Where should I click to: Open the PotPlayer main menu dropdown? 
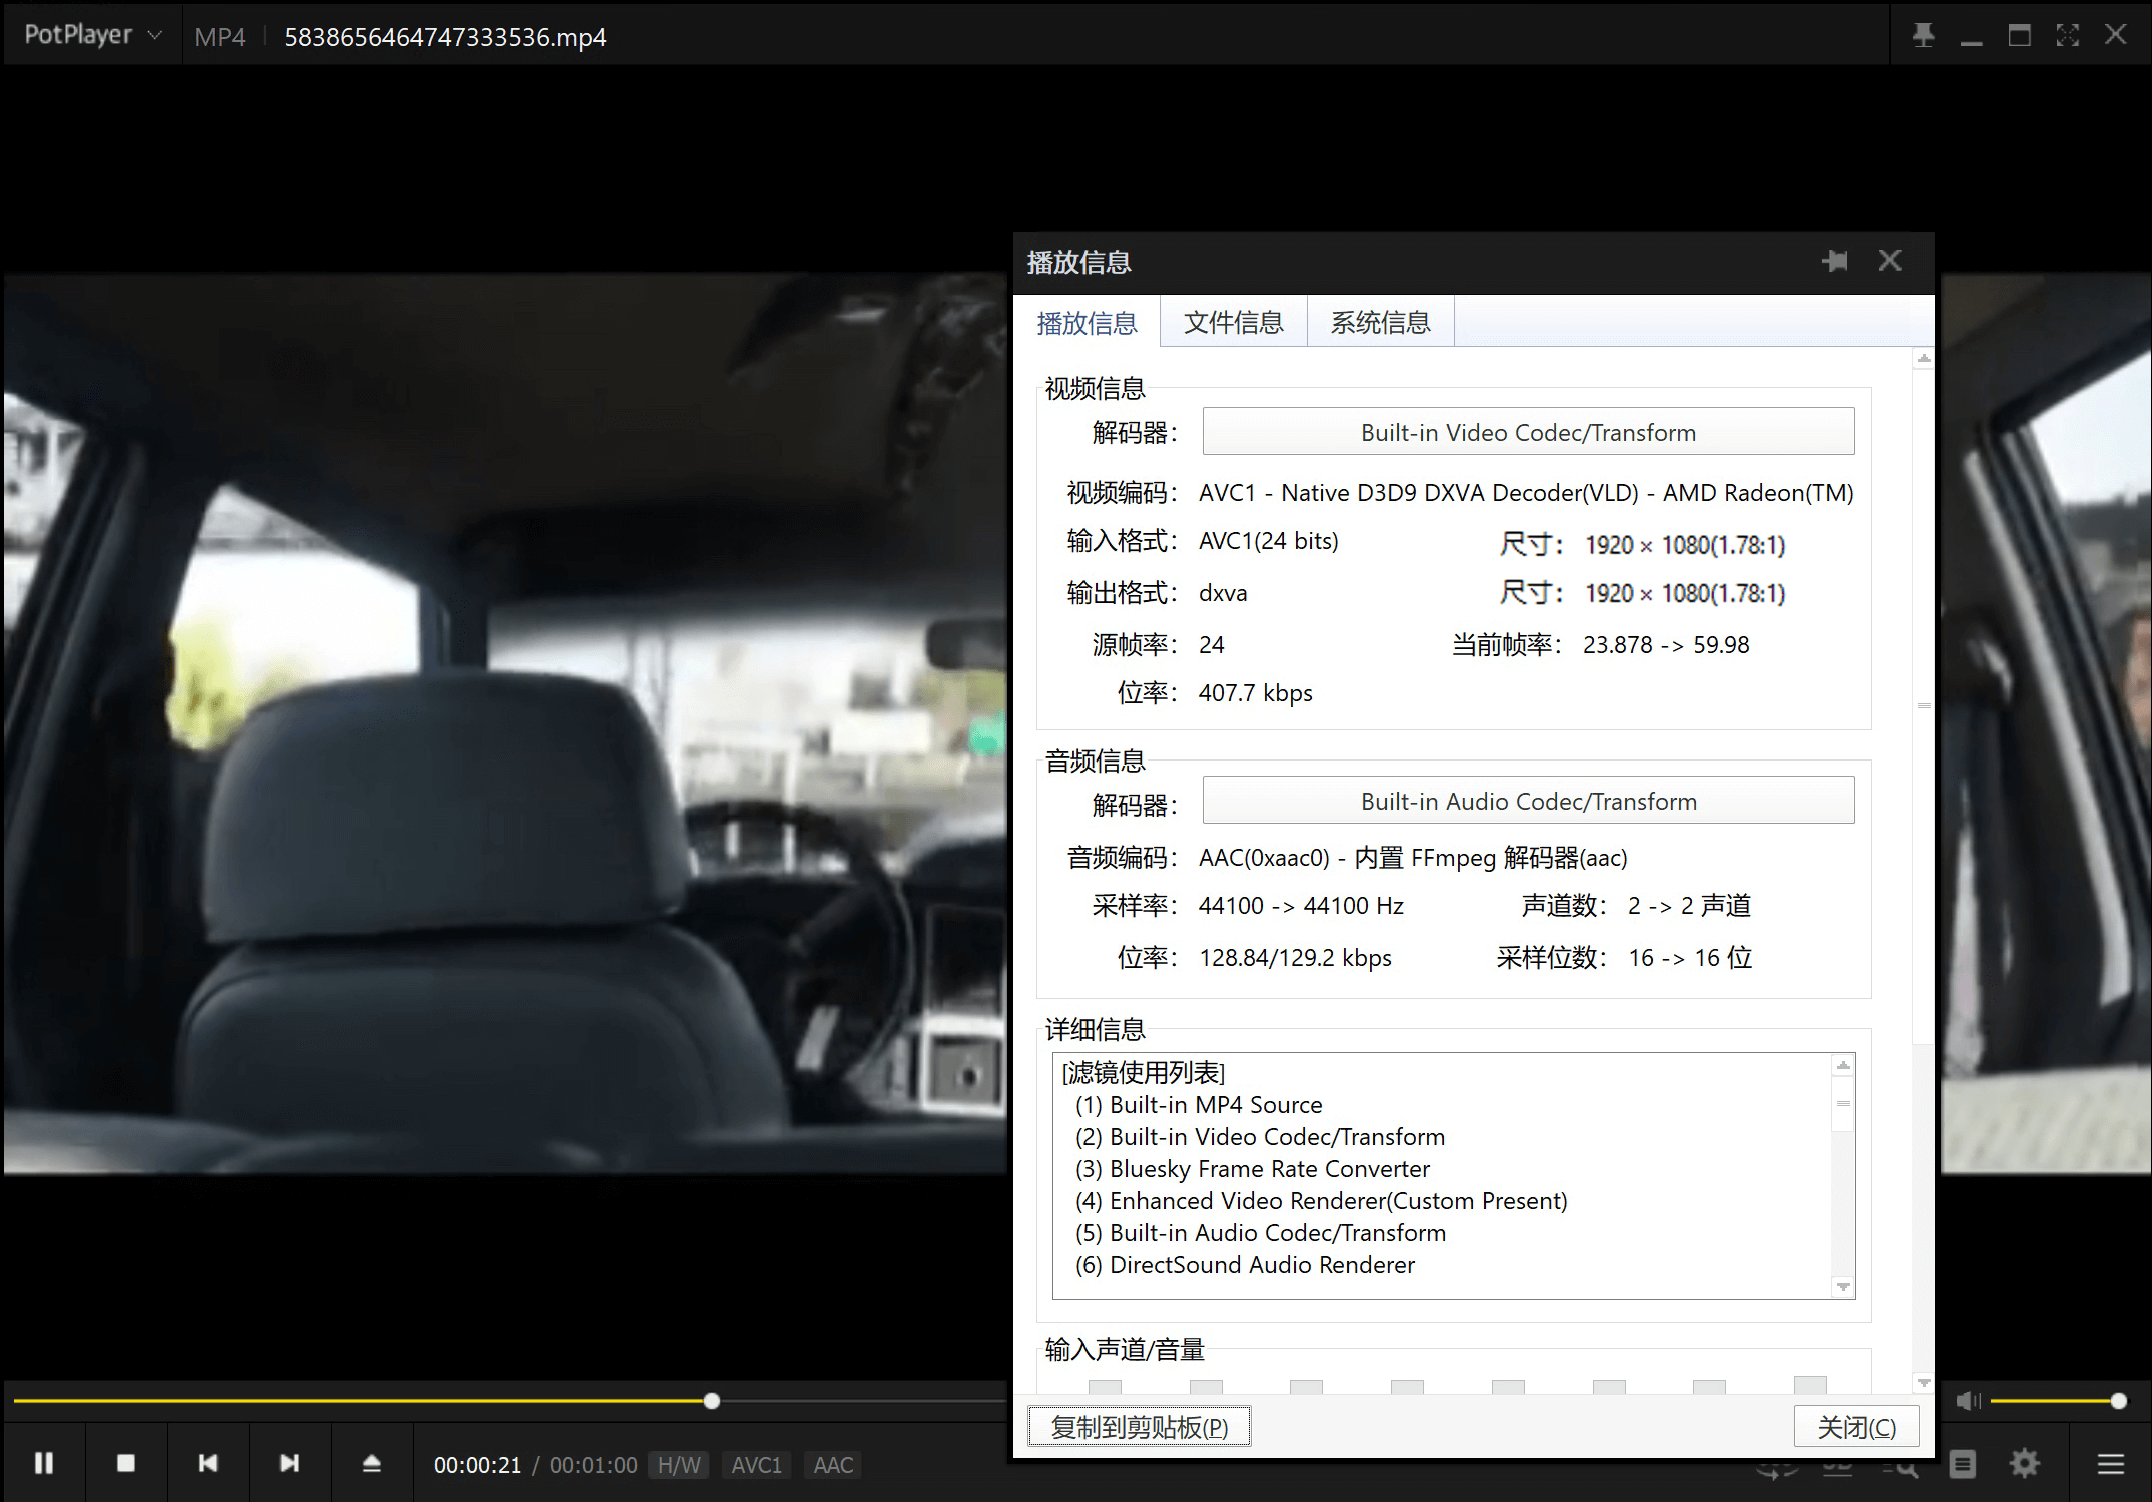[x=92, y=35]
